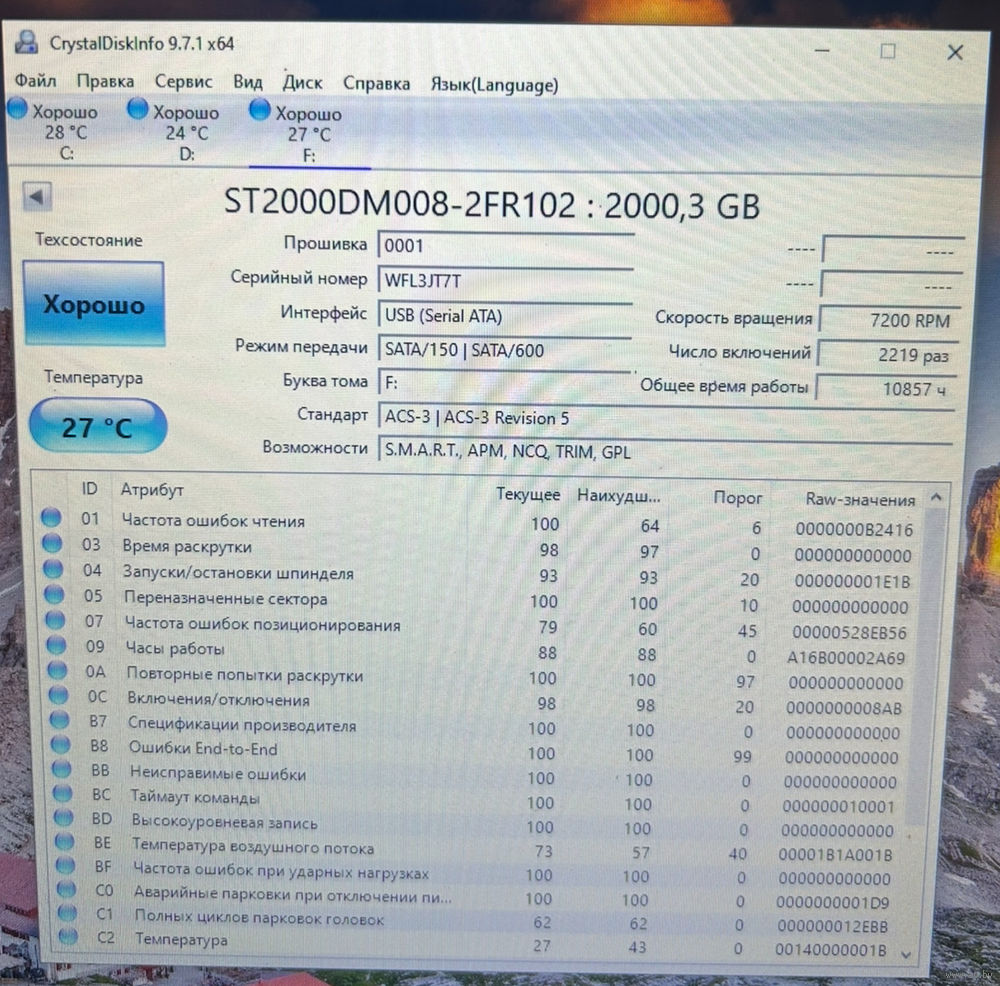Click the Интерфейс field USB (Serial ATA)
1000x986 pixels.
click(504, 316)
